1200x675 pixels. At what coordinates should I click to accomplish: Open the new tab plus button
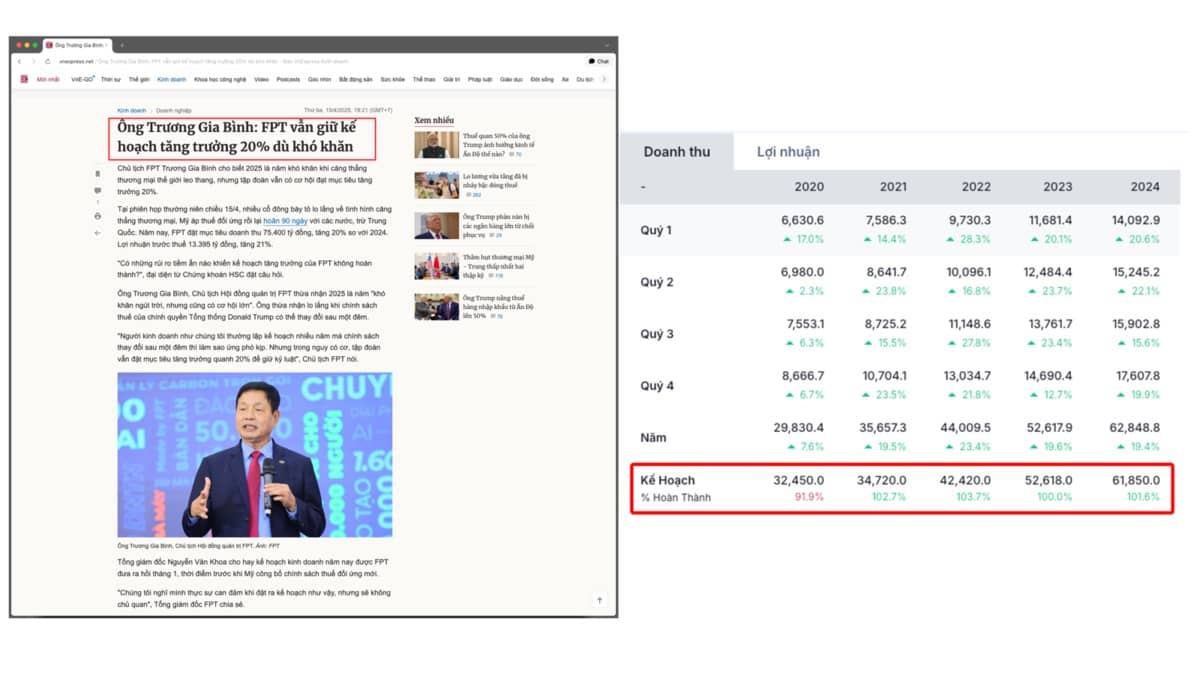pos(122,45)
